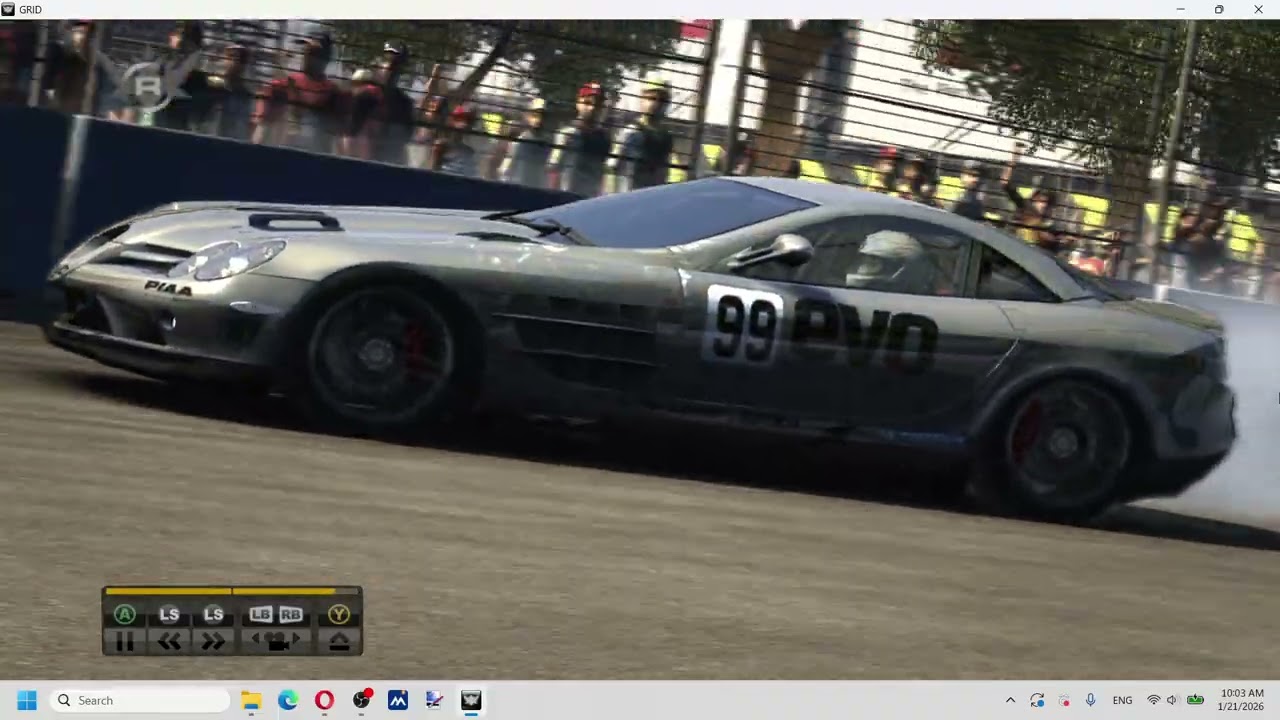Open the clock showing 10:03 AM
Image resolution: width=1280 pixels, height=720 pixels.
(1241, 700)
